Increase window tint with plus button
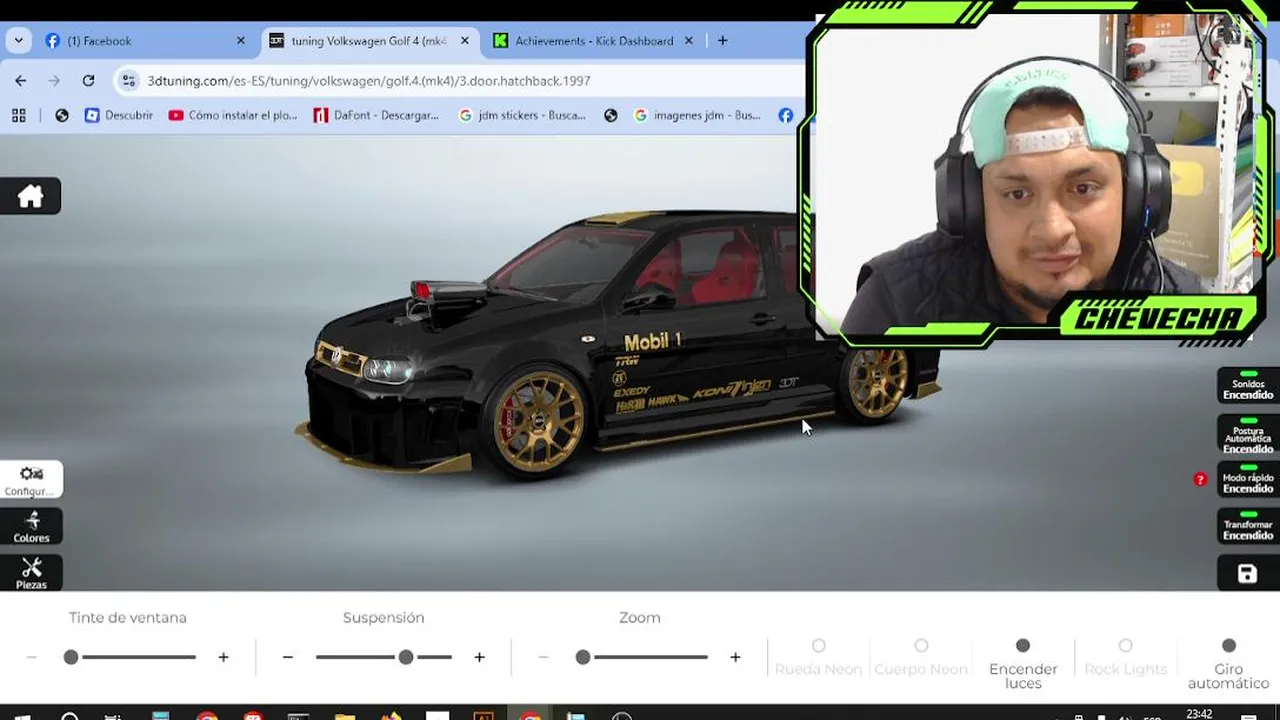Screen dimensions: 1280x720 pos(223,657)
